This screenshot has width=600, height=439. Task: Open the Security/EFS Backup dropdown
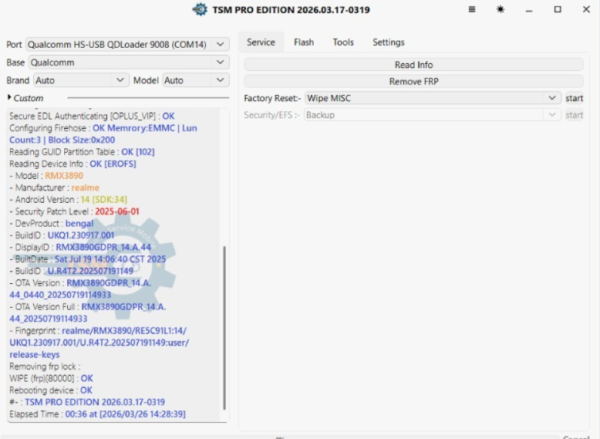click(x=433, y=115)
